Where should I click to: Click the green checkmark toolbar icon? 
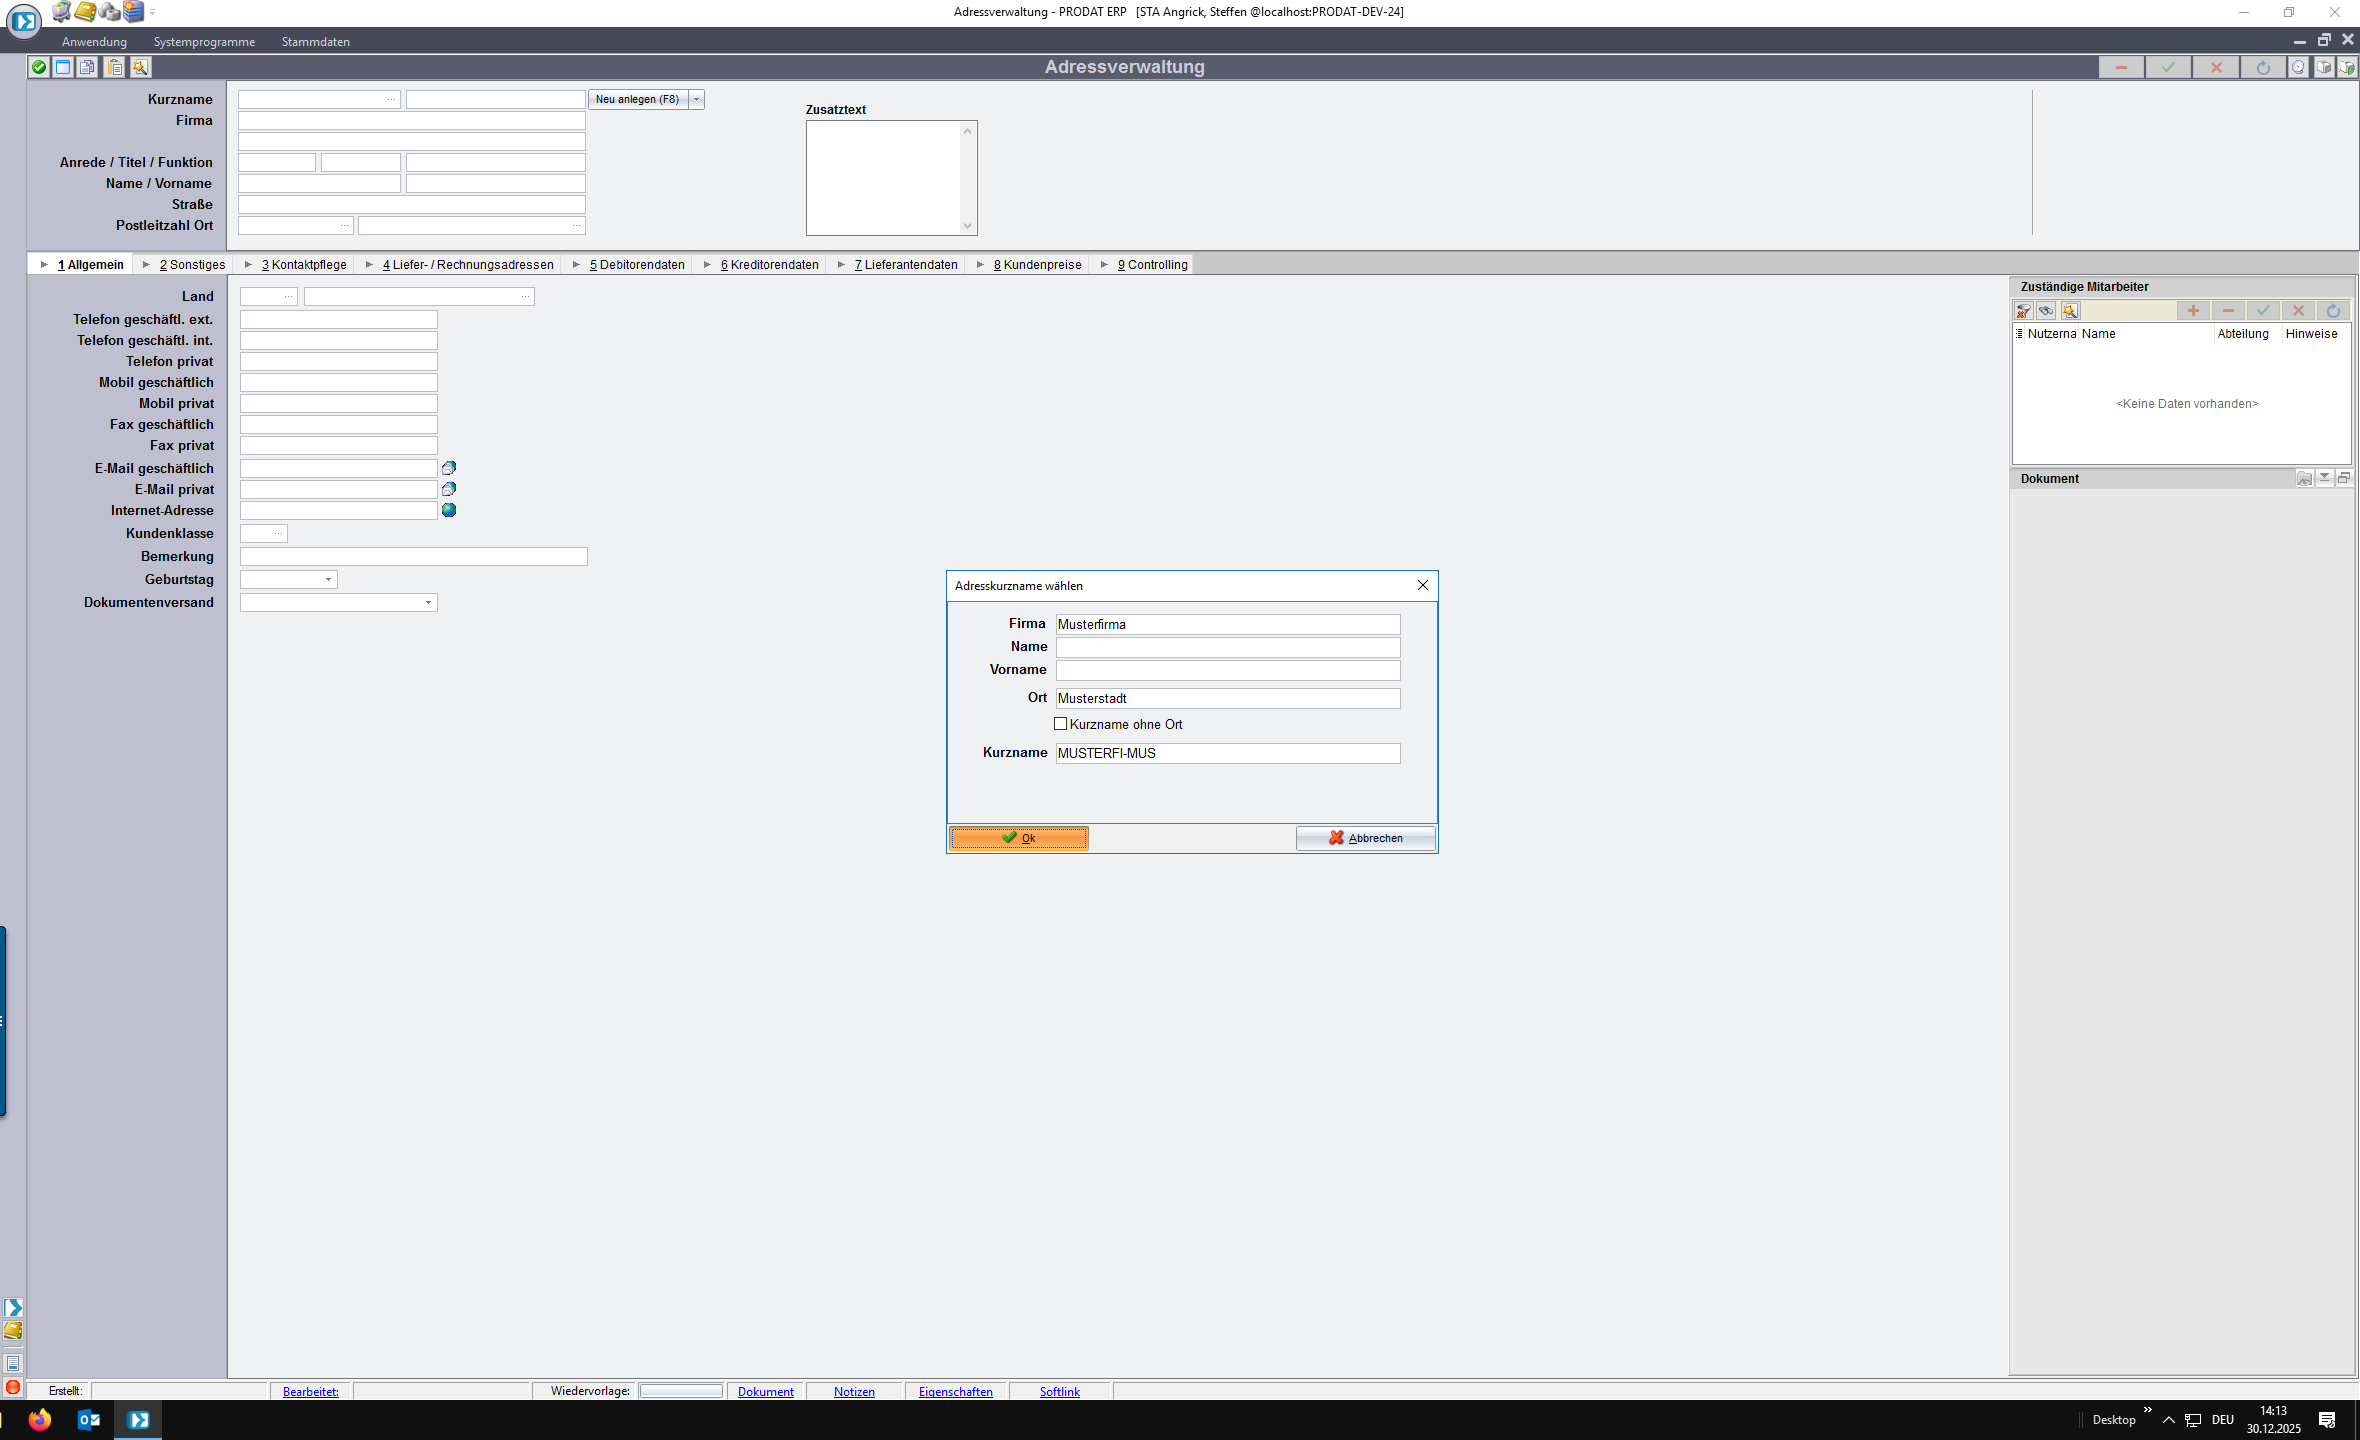[x=39, y=67]
